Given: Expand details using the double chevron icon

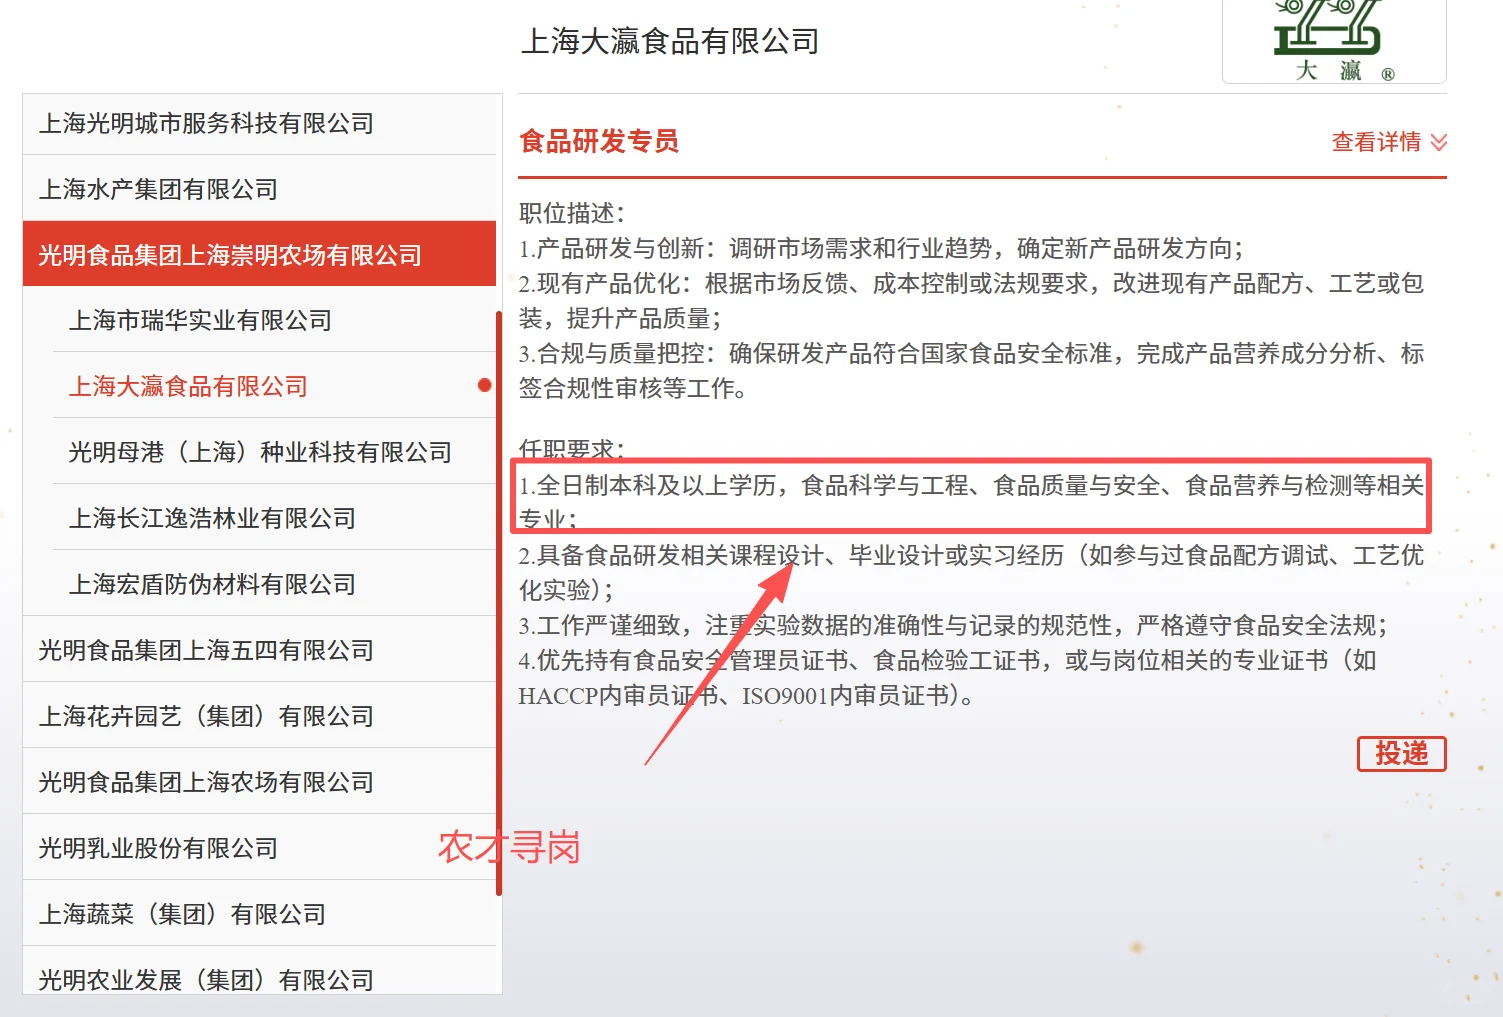Looking at the screenshot, I should 1439,142.
